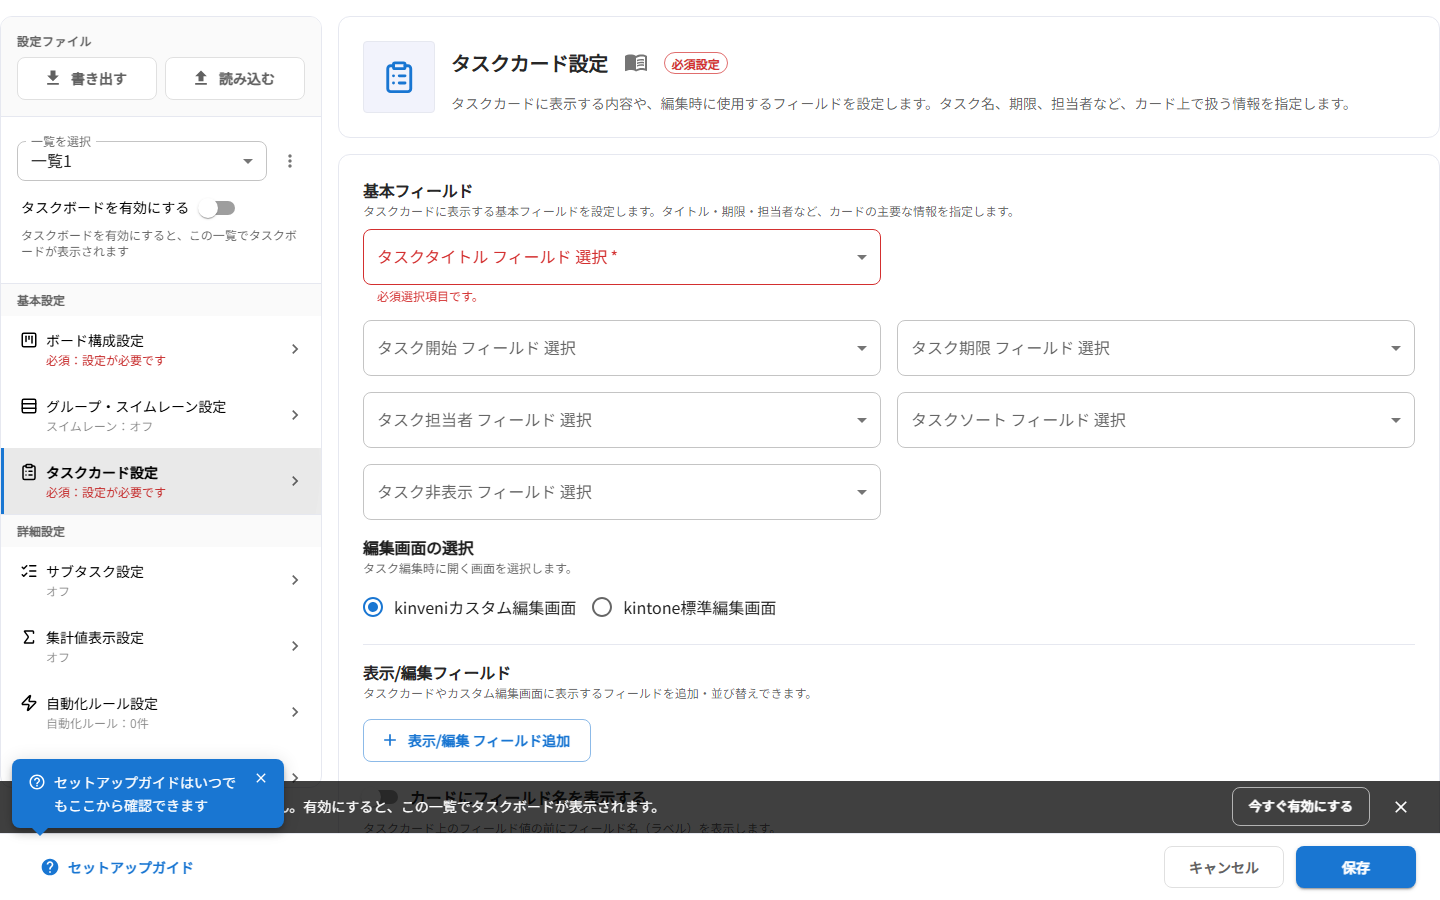1440x900 pixels.
Task: Click the board icon next to ボード構成設定
Action: tap(29, 340)
